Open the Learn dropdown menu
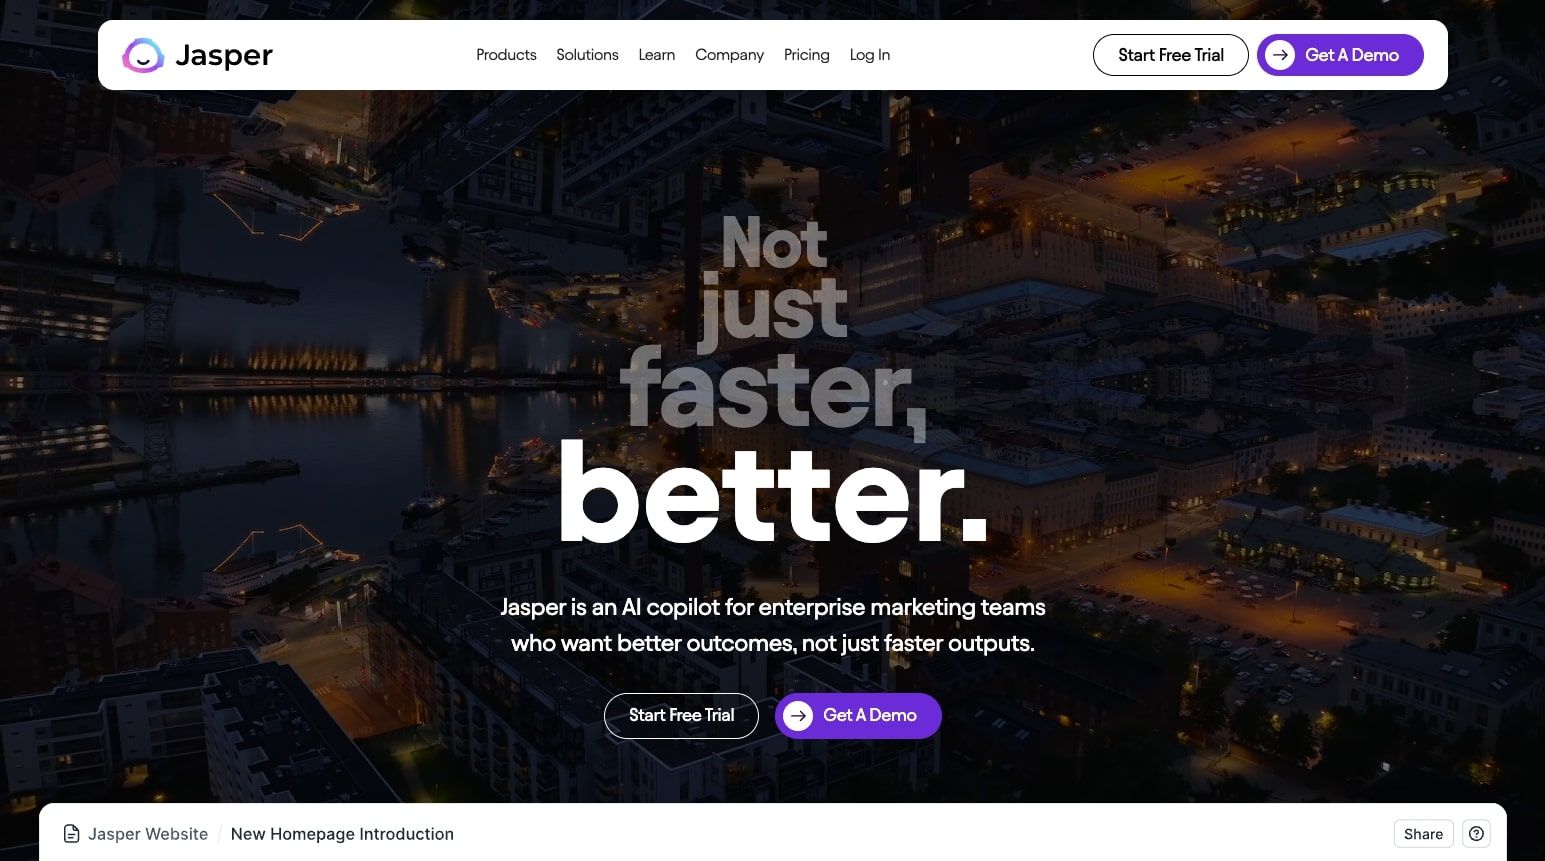Viewport: 1545px width, 861px height. point(657,55)
